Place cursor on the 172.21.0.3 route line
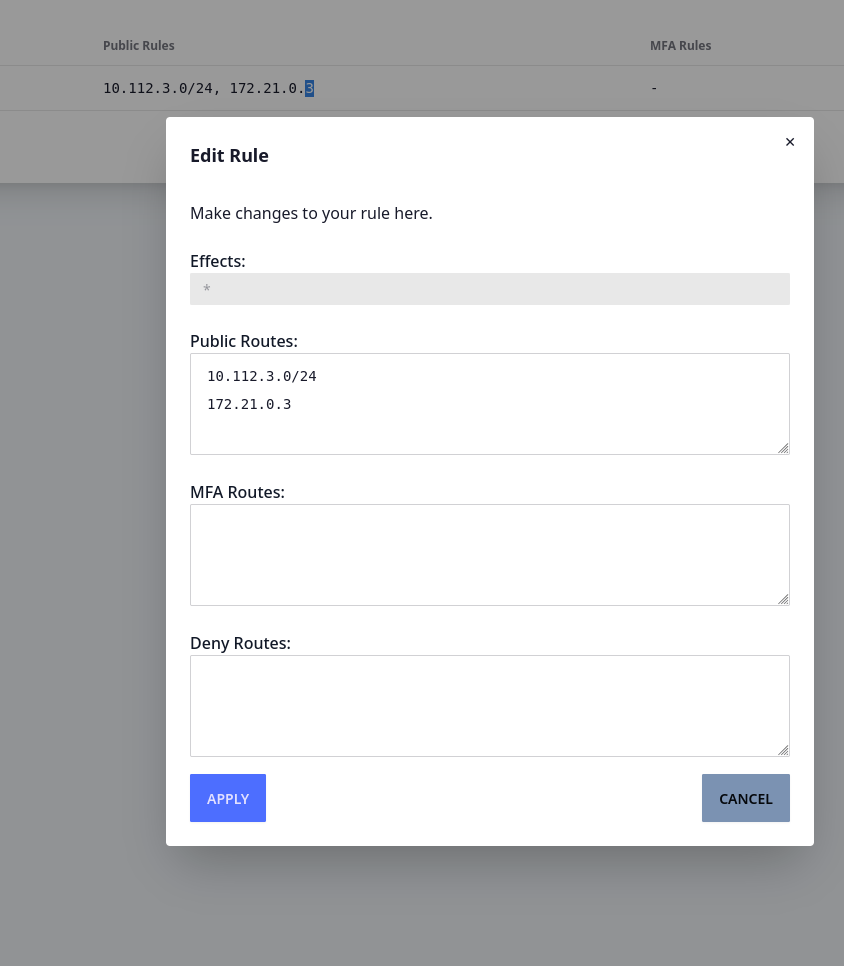The image size is (844, 966). (x=249, y=405)
